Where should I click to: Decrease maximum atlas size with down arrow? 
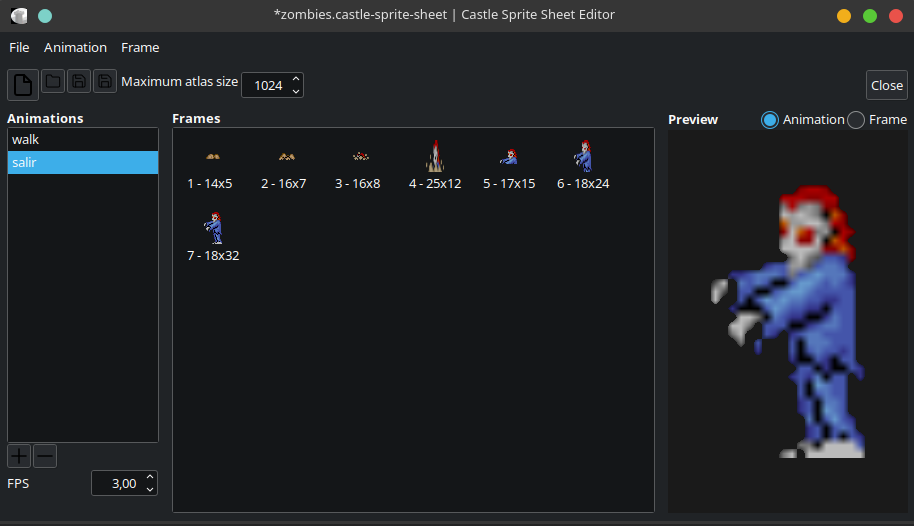(295, 91)
